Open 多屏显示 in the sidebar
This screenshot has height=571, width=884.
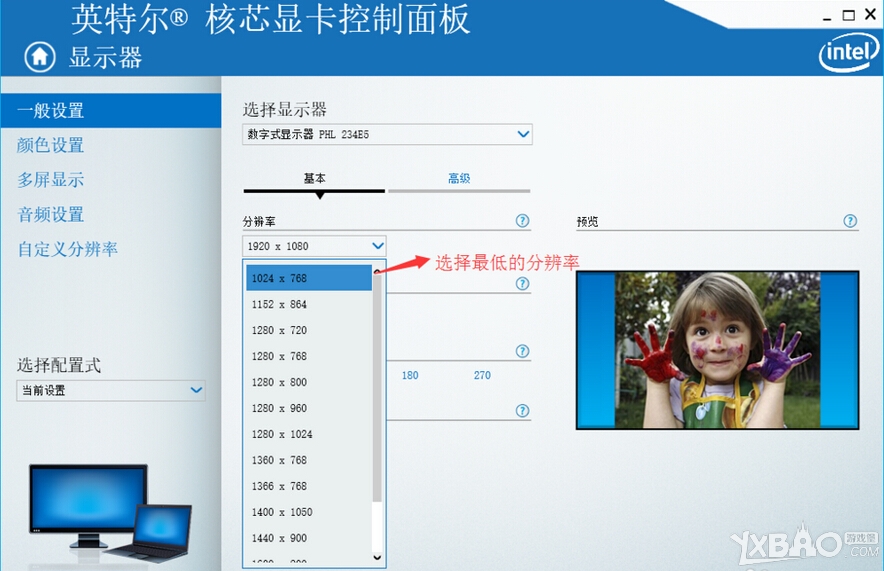pos(51,180)
